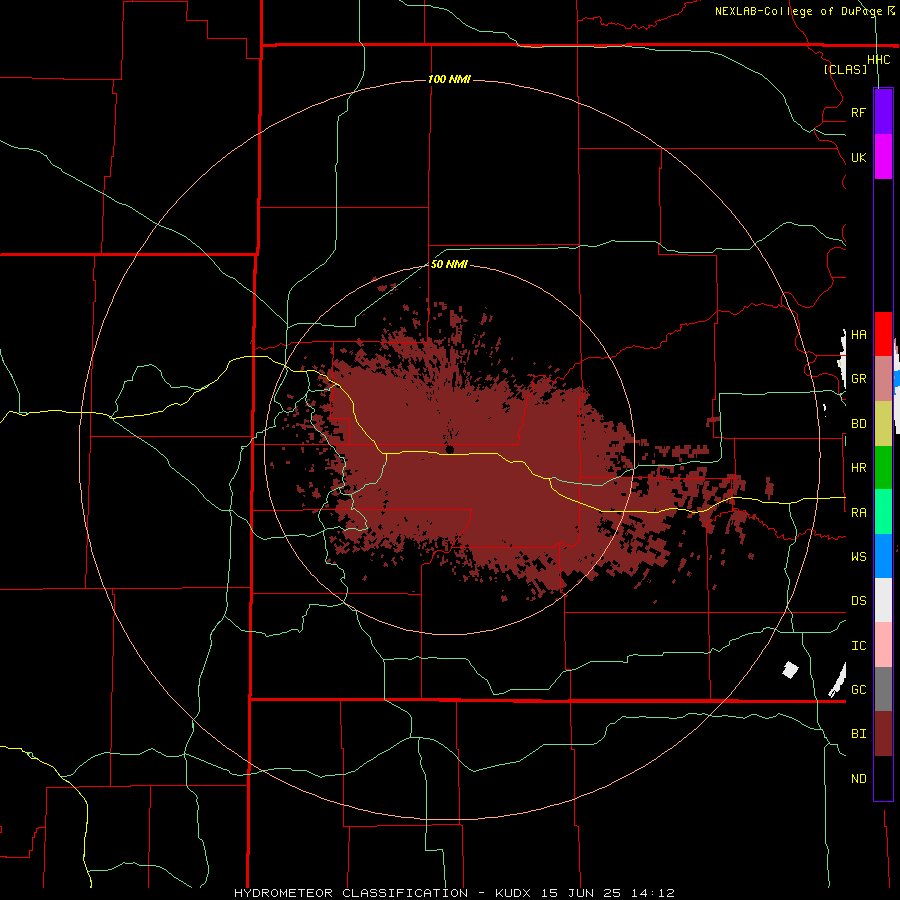The height and width of the screenshot is (900, 900).
Task: Pick the RA aqua-green legend swatch
Action: click(883, 512)
